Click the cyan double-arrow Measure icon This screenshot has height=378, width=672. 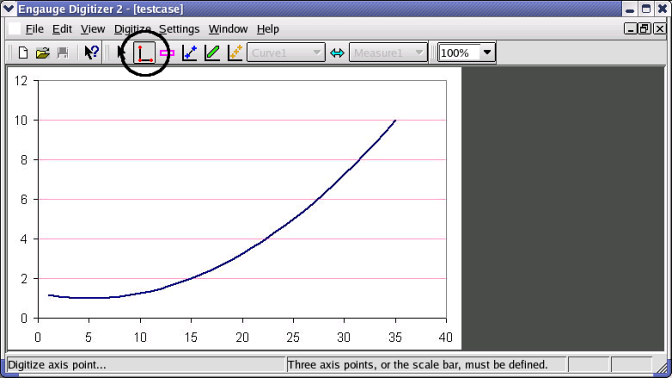[337, 53]
